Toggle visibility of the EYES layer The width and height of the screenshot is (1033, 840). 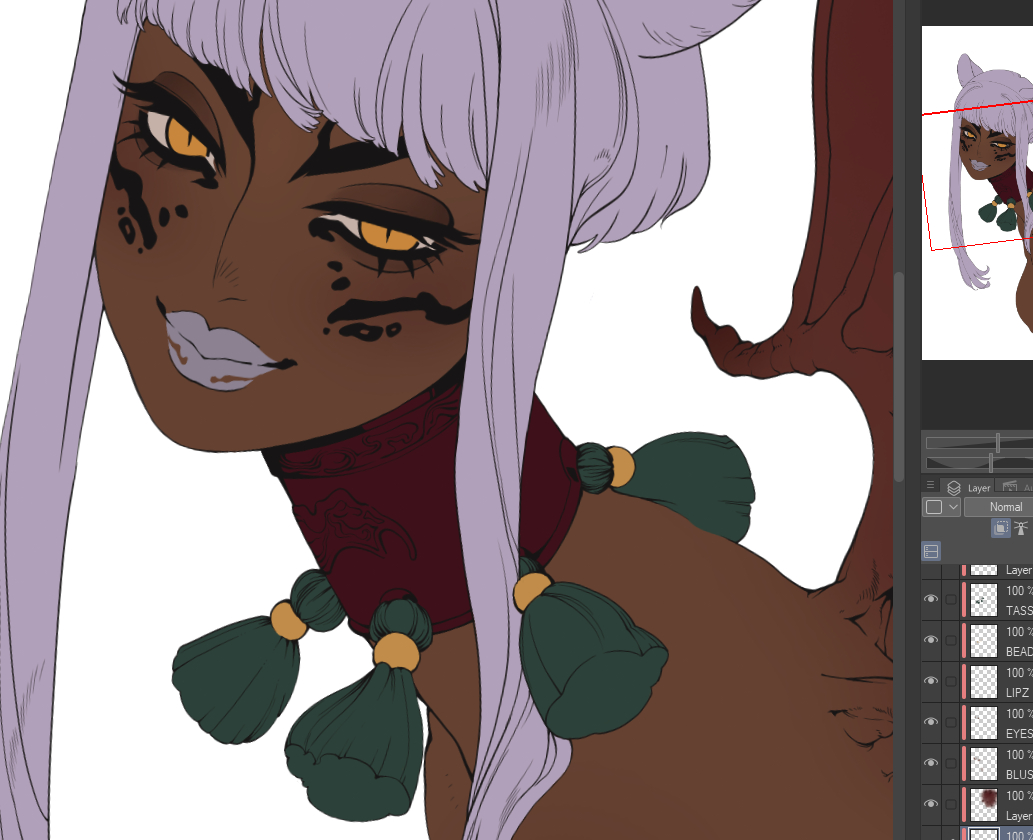tap(931, 722)
